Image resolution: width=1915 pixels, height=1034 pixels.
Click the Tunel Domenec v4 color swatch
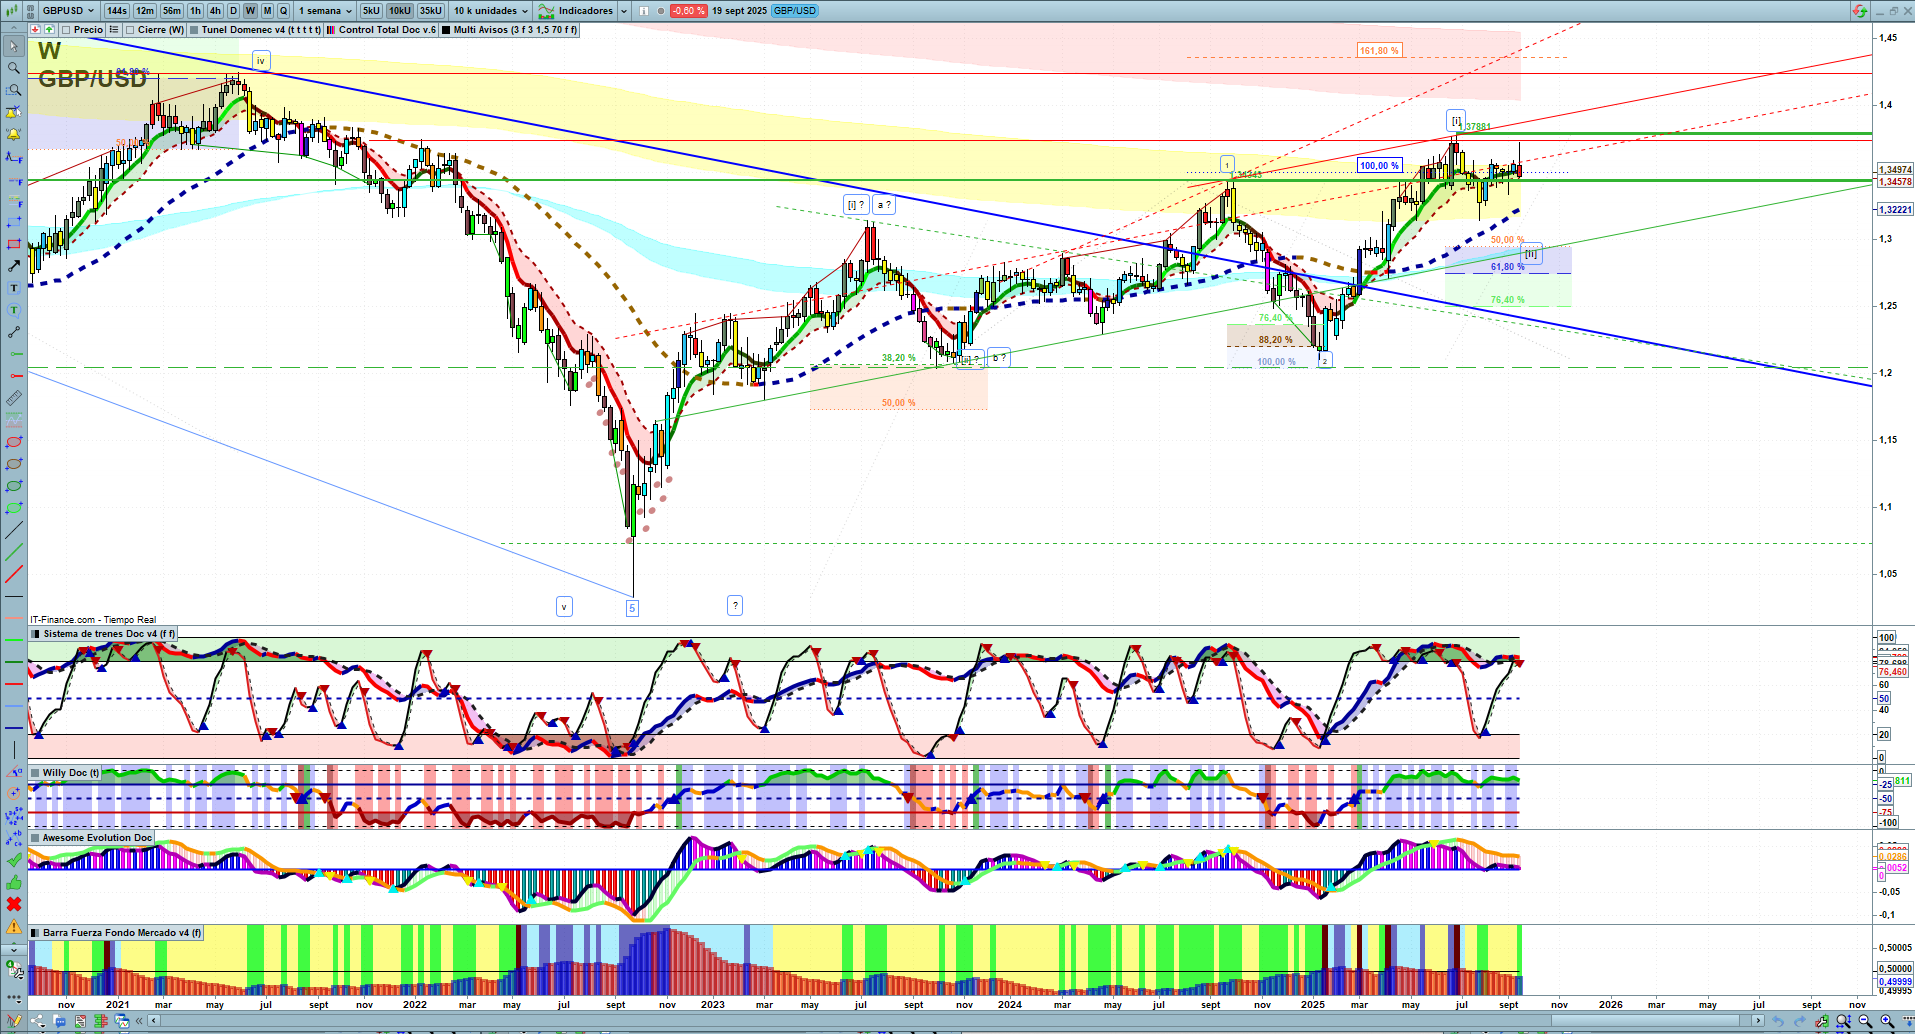[x=194, y=30]
